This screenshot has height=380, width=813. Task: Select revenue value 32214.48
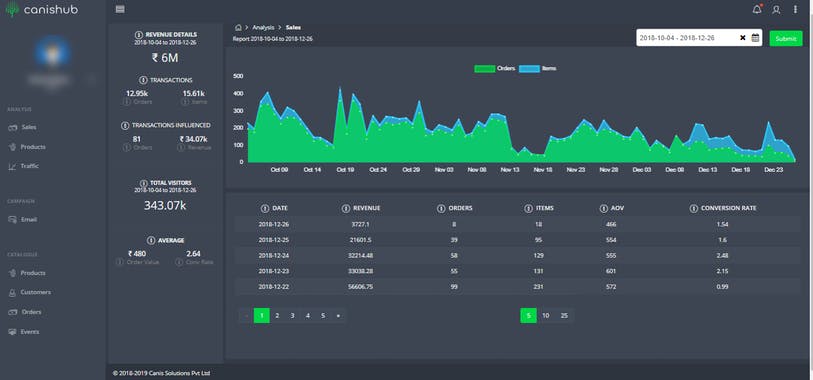tap(361, 256)
